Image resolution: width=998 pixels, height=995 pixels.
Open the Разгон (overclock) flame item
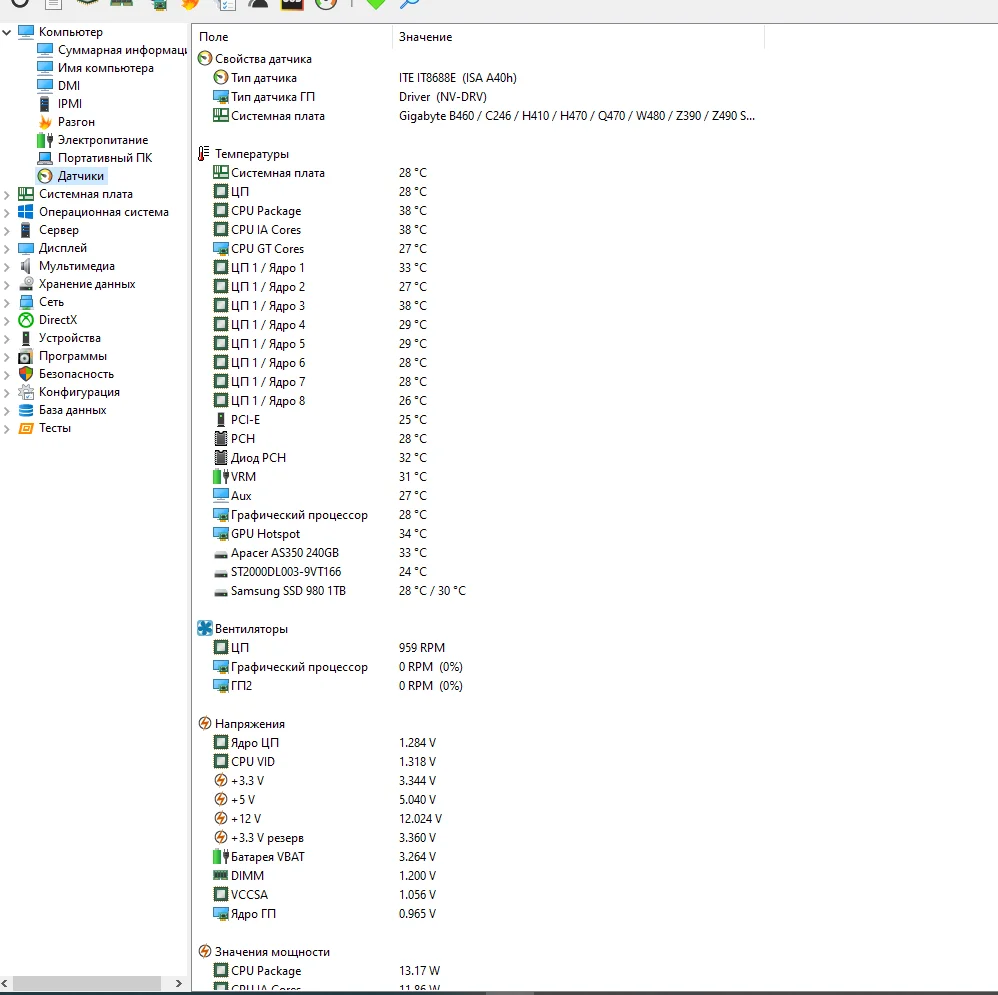tap(76, 122)
